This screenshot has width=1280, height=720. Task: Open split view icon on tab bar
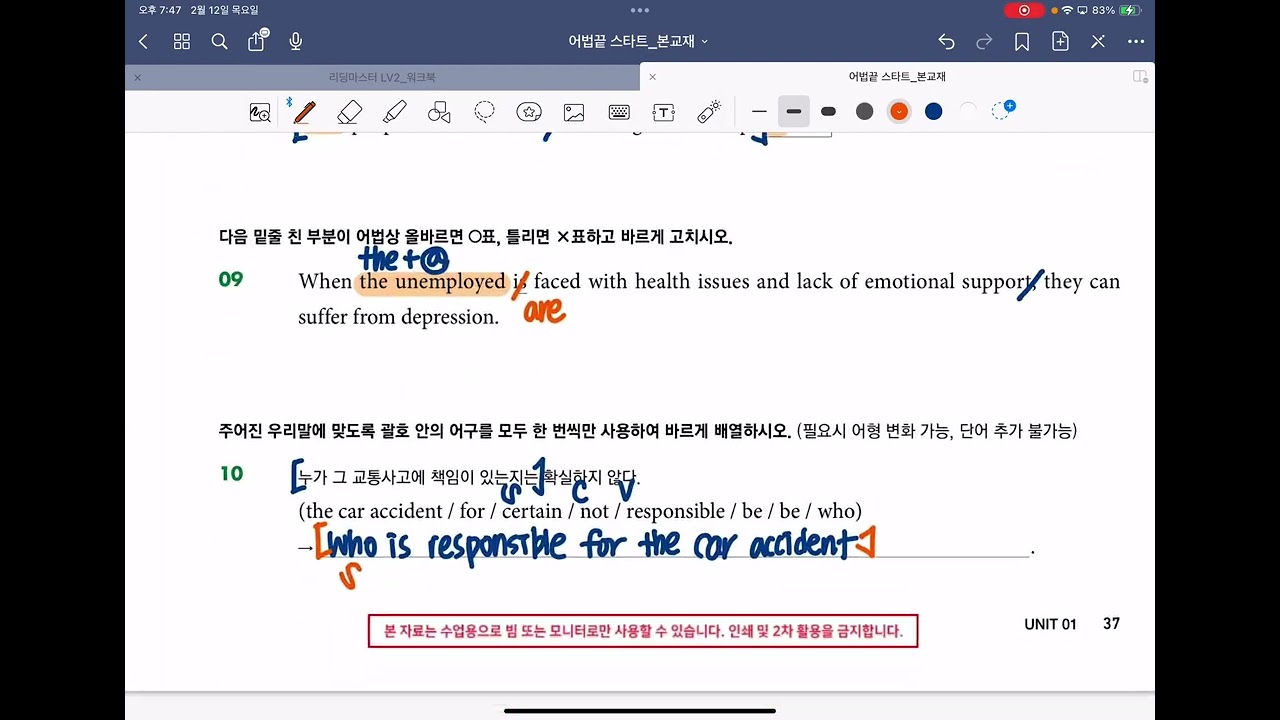1140,77
